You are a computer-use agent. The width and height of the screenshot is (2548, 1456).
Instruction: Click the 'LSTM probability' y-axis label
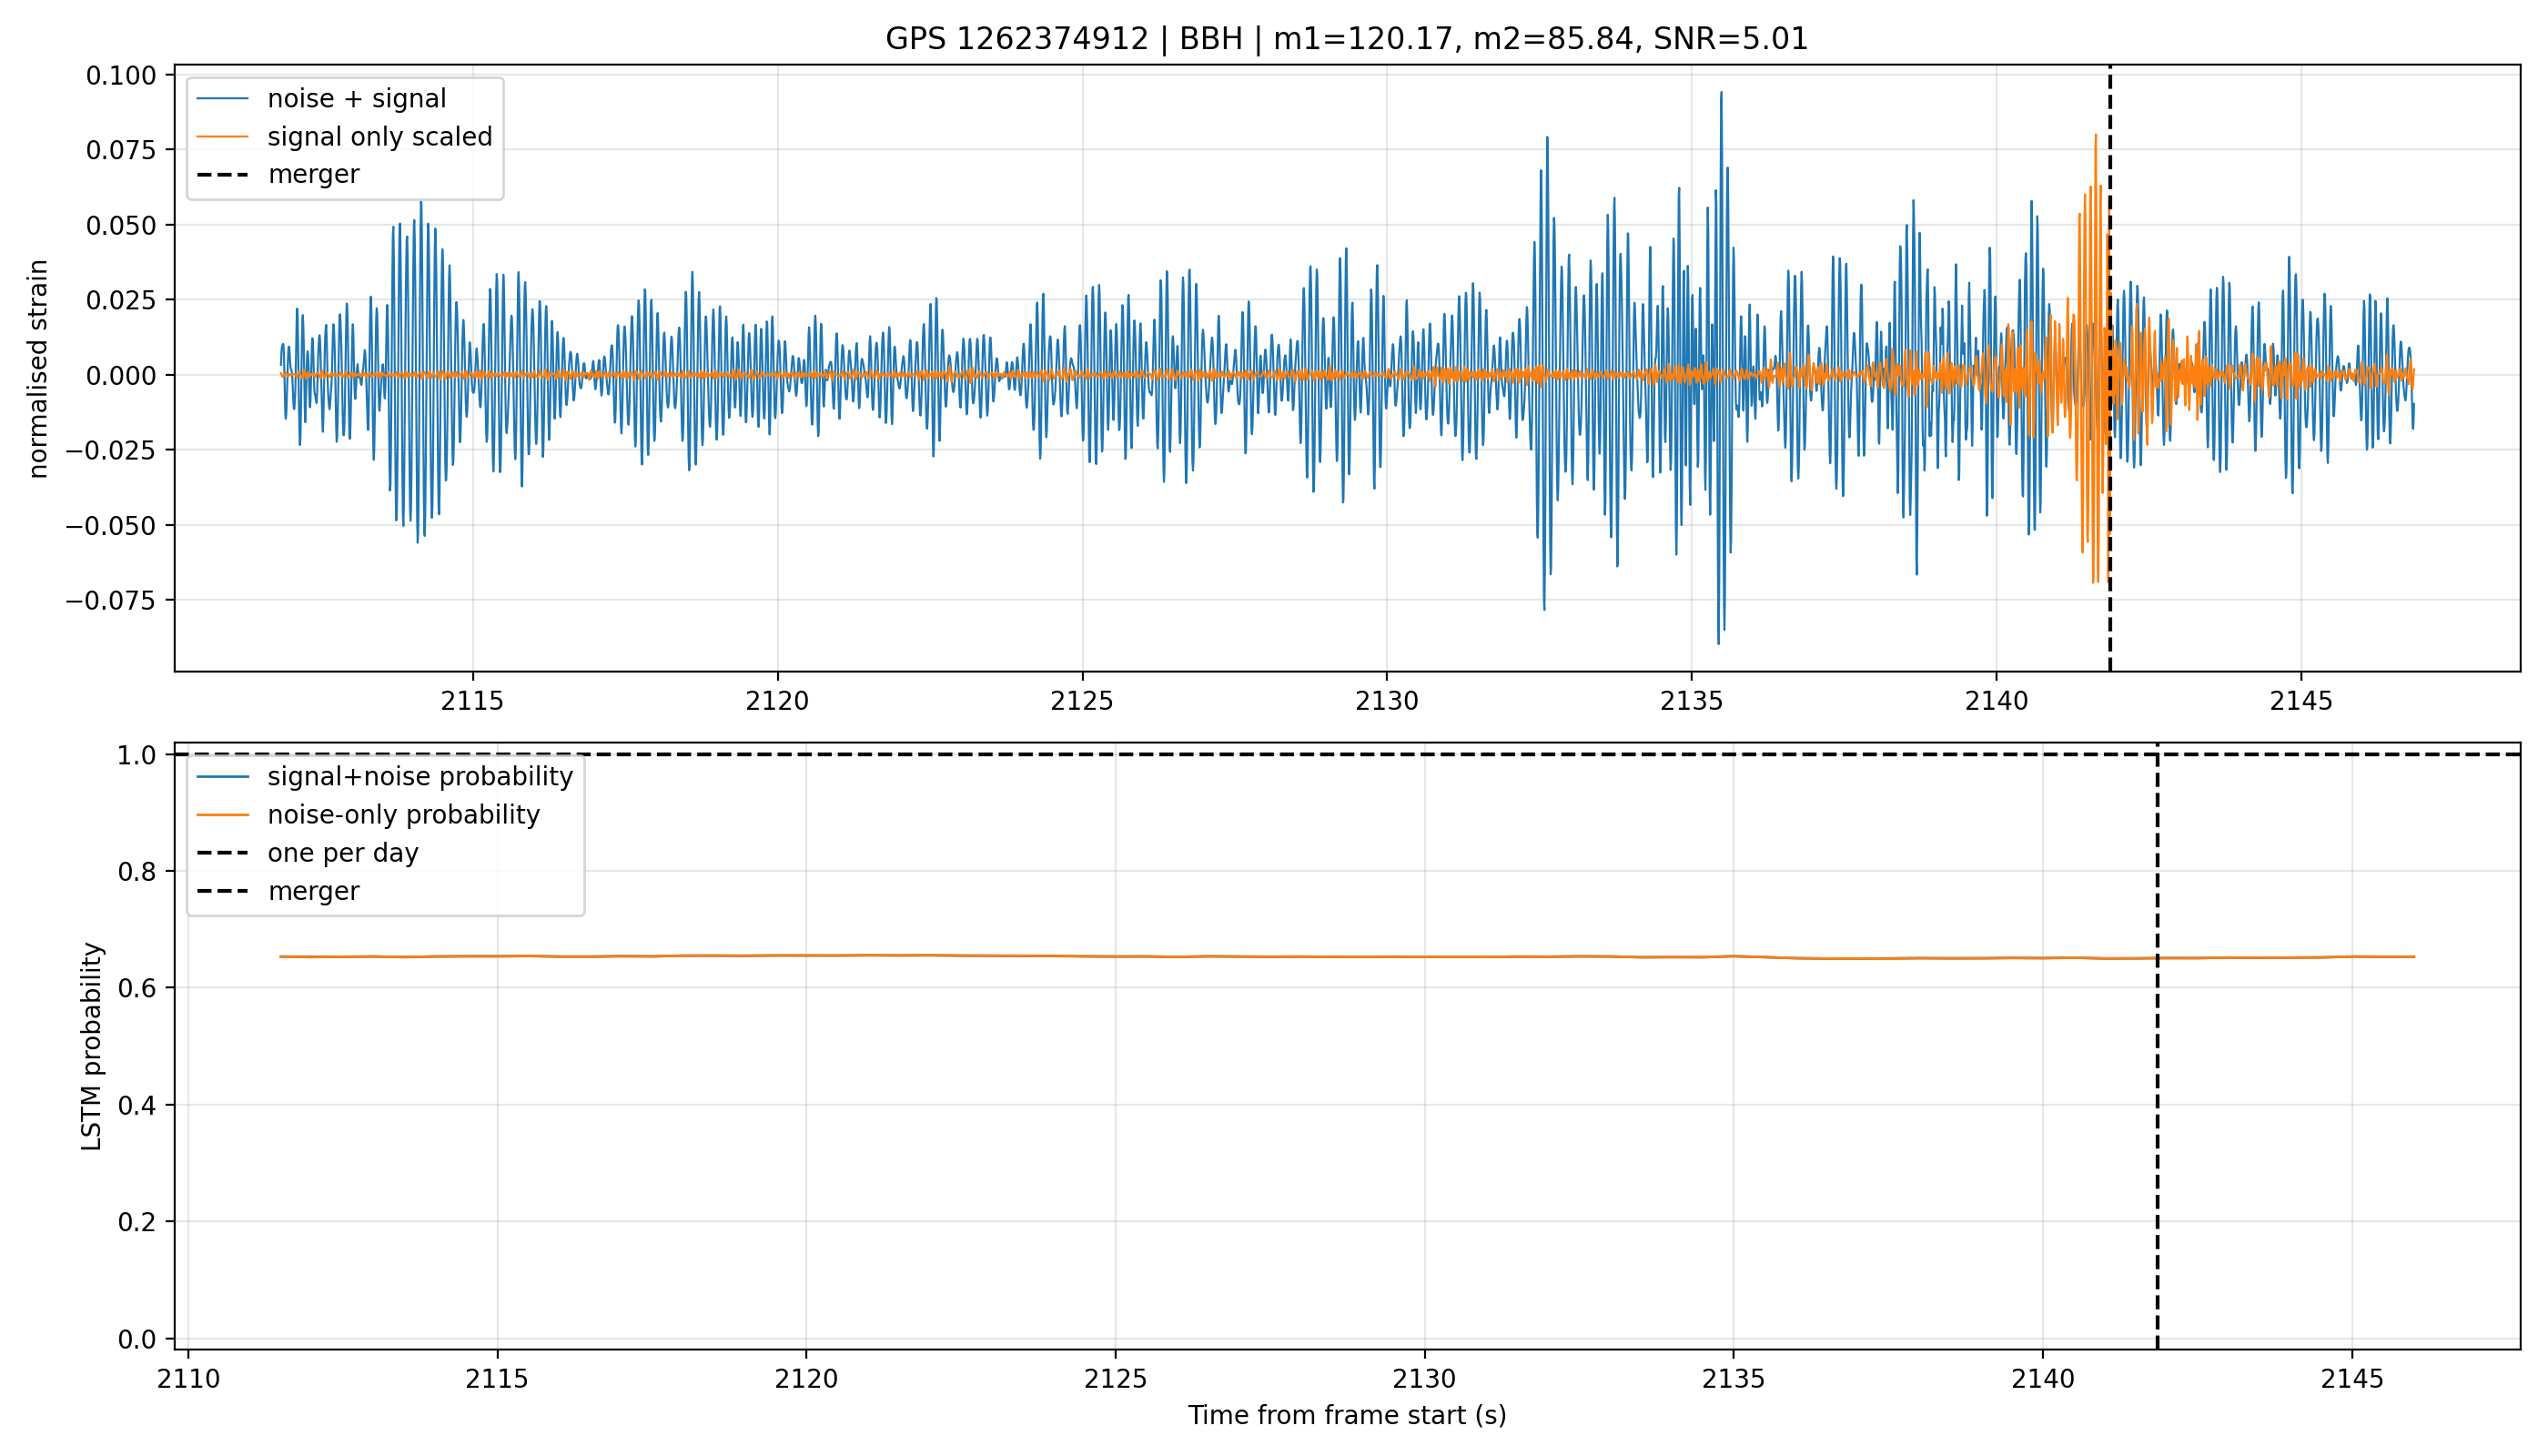coord(91,1046)
